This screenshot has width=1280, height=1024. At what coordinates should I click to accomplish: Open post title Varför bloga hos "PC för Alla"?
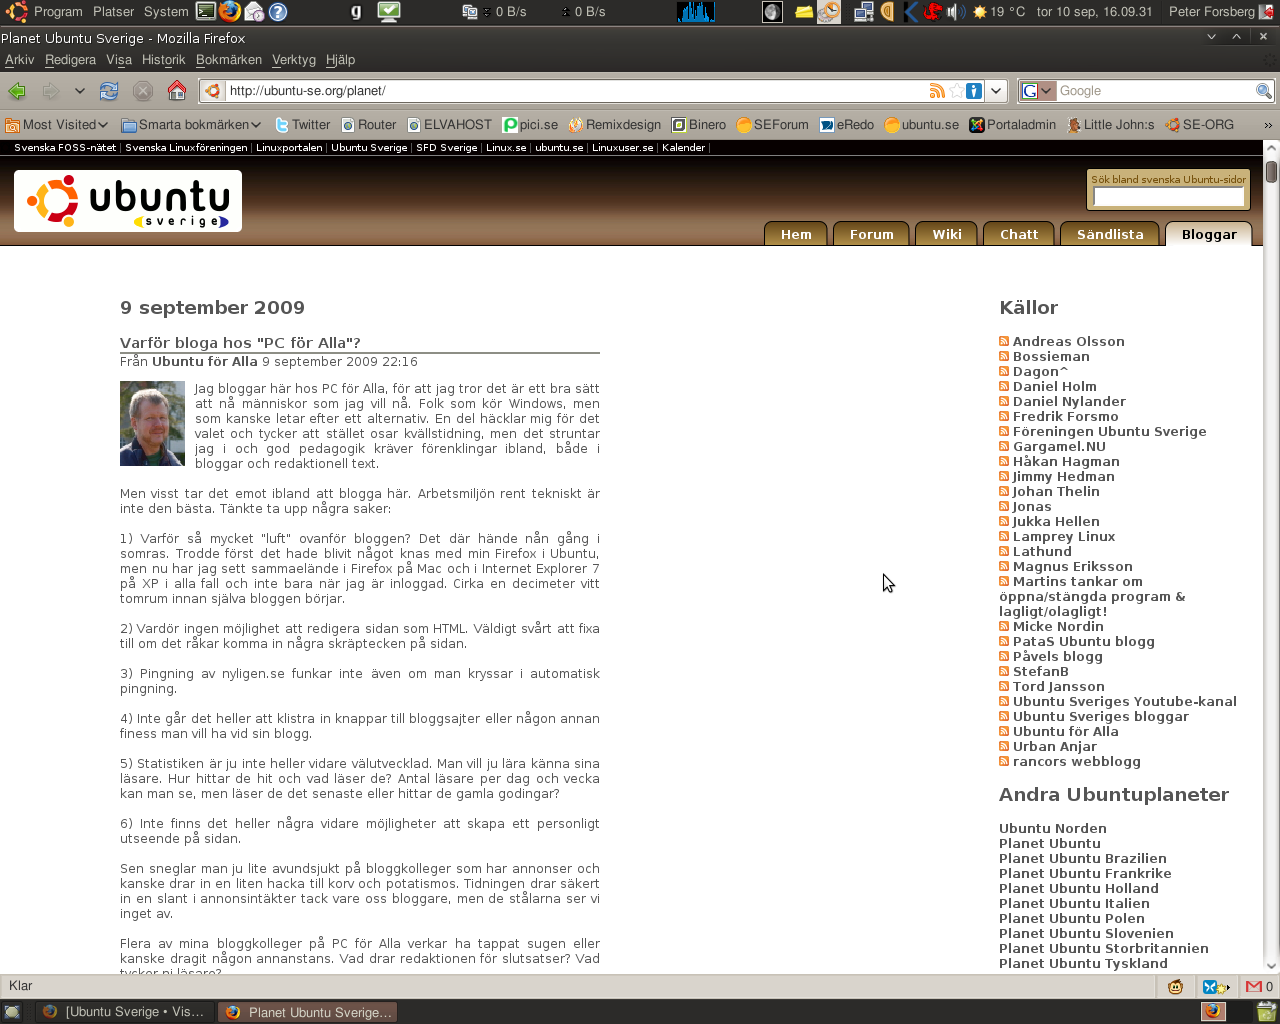[240, 343]
